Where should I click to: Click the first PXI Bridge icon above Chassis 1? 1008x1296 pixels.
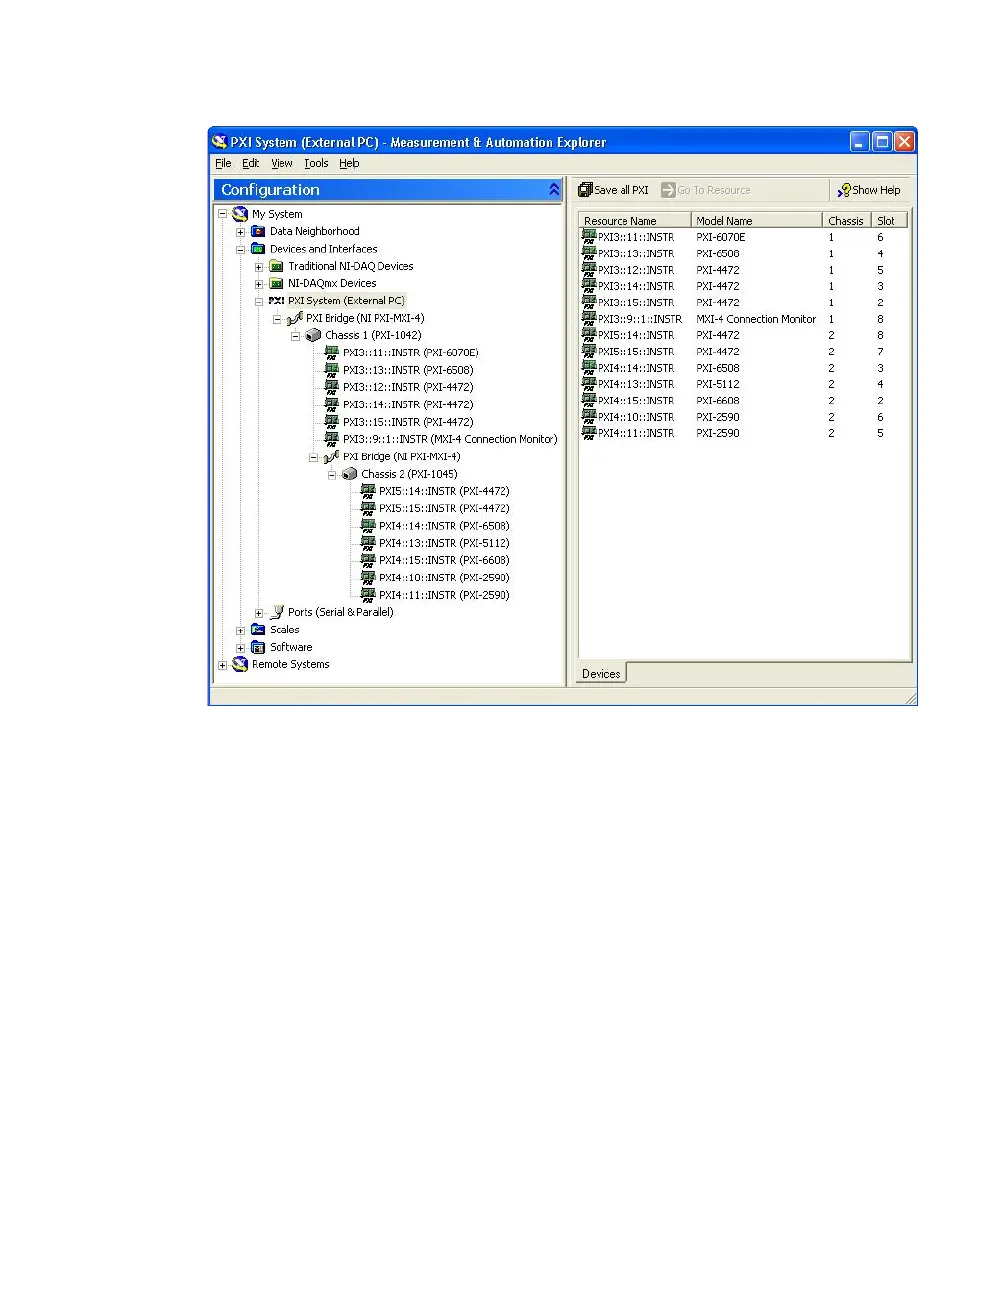295,318
